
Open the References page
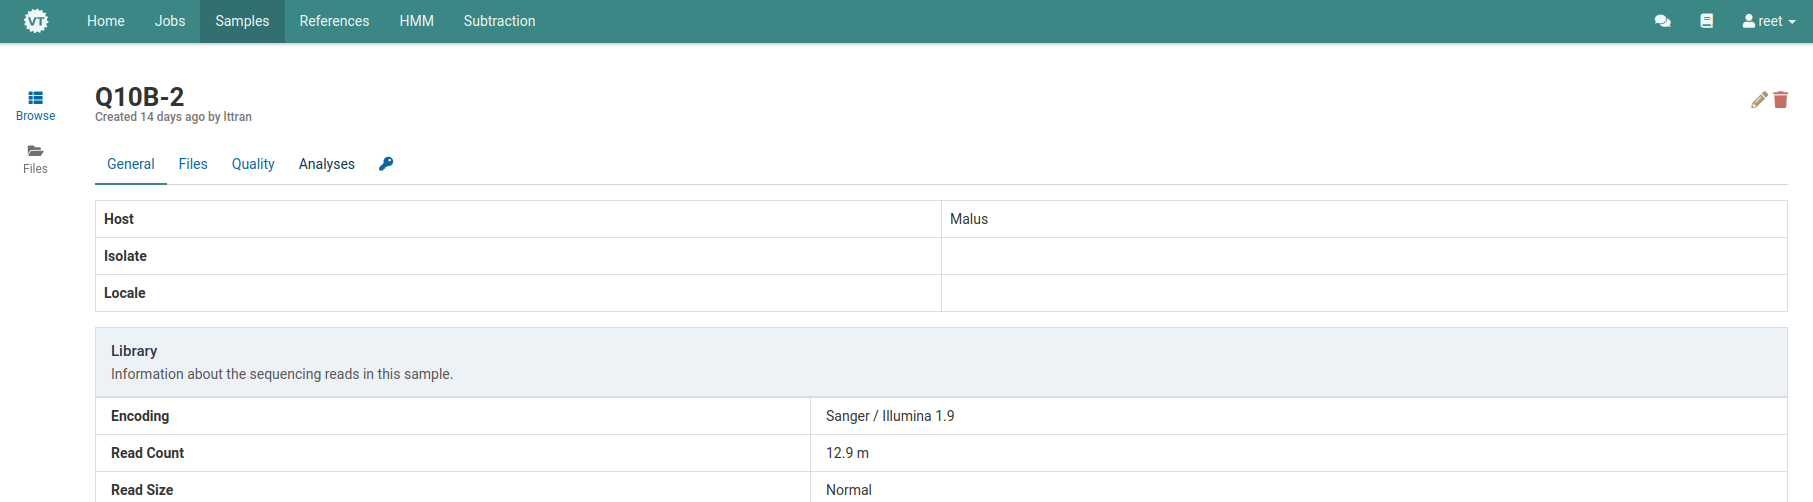(334, 21)
